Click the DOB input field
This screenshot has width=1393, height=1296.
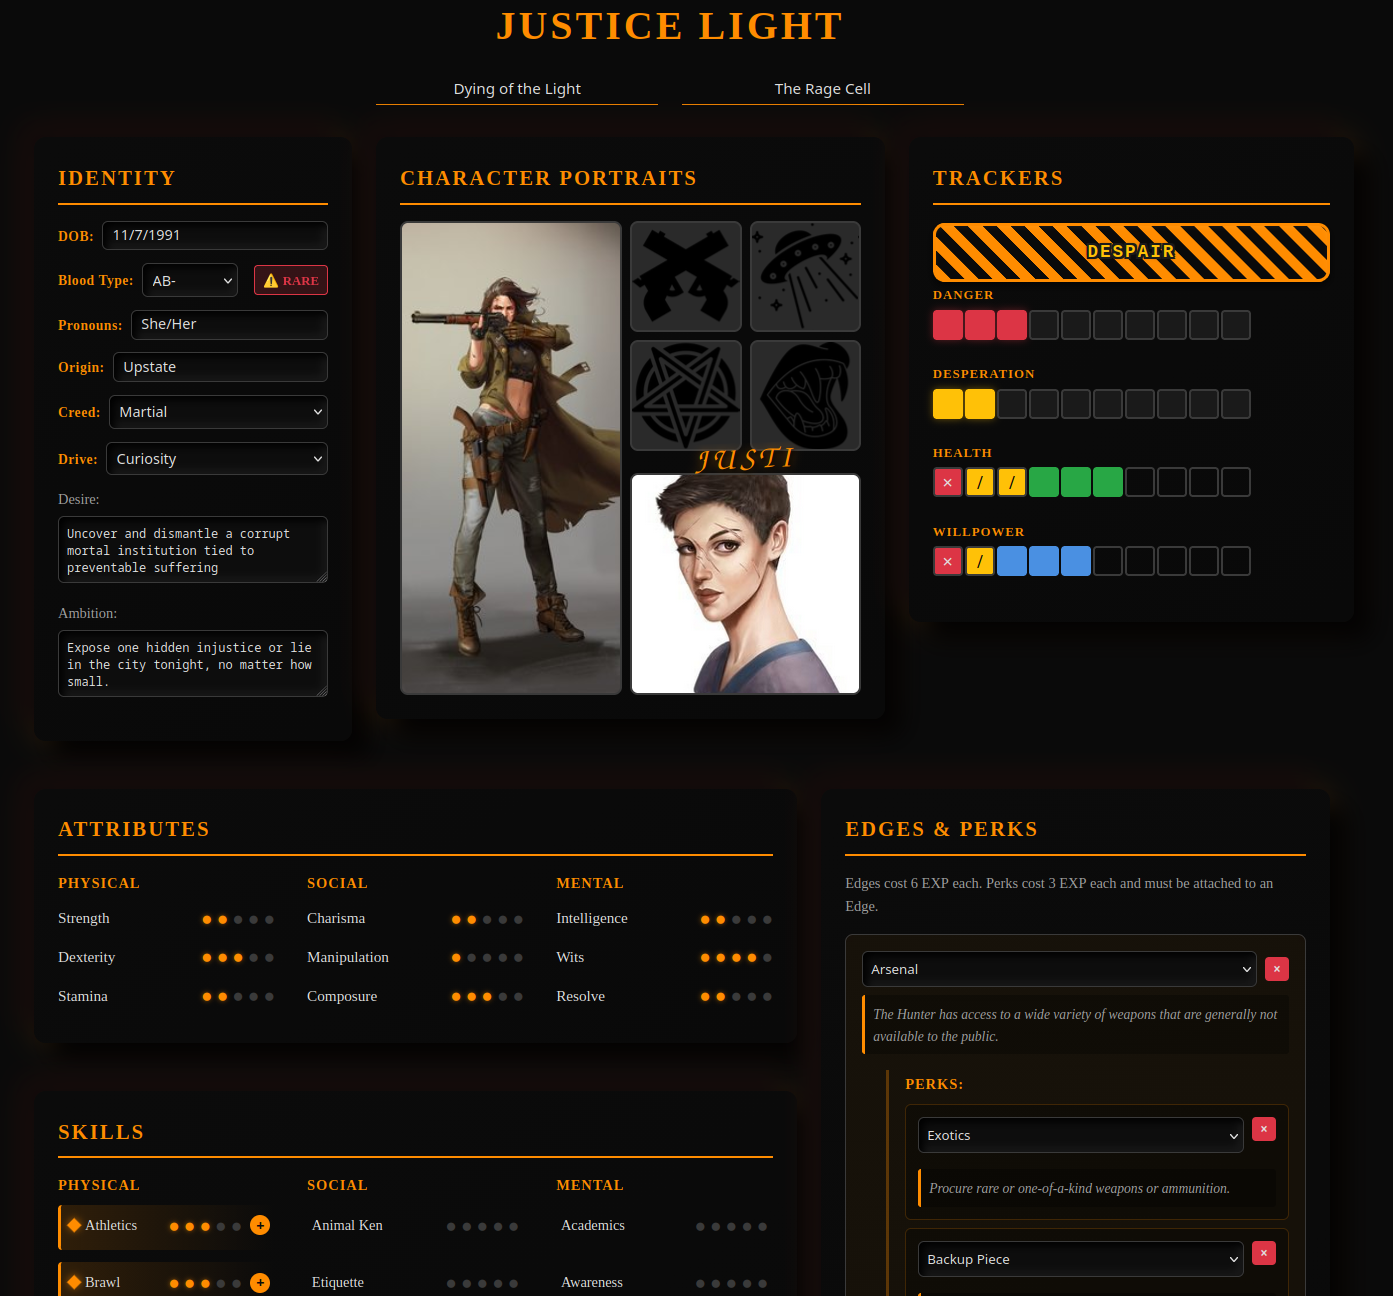point(214,235)
